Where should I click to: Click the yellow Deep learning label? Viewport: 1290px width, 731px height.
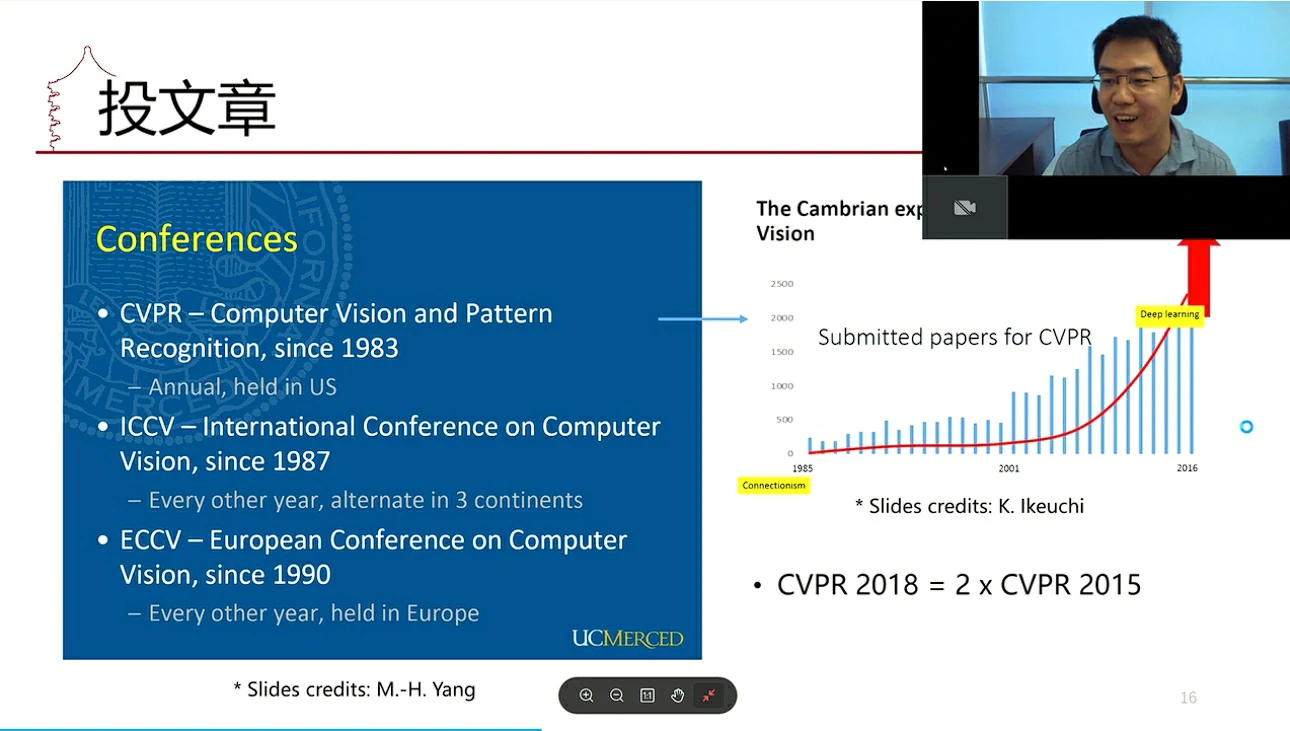coord(1169,315)
